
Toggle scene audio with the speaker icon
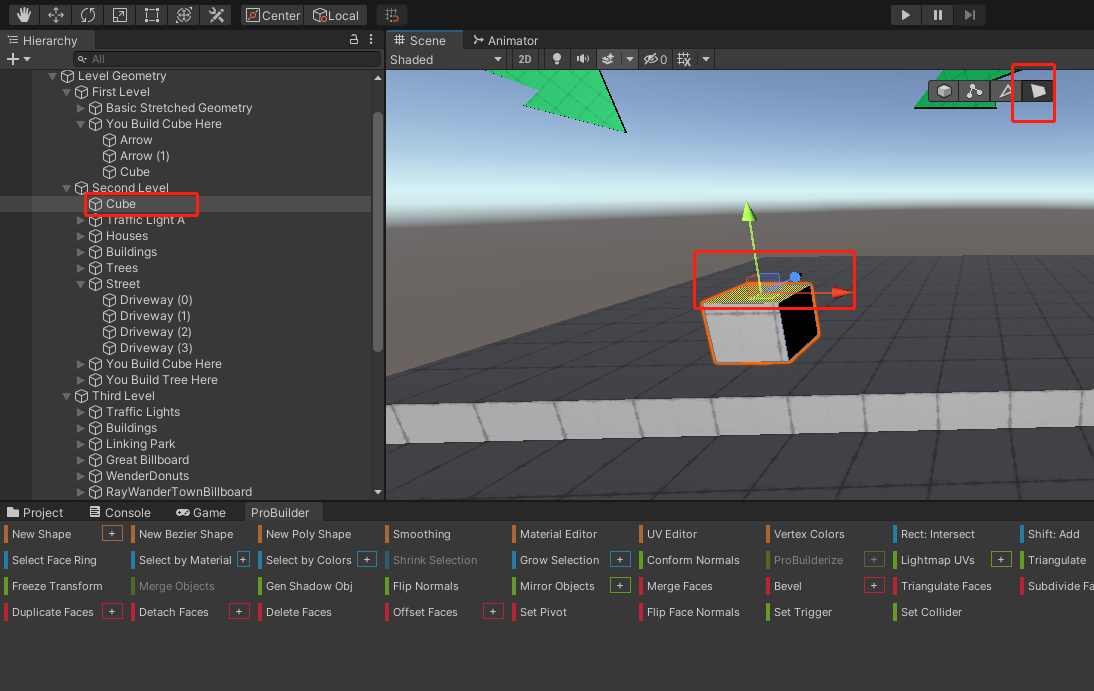(x=583, y=59)
